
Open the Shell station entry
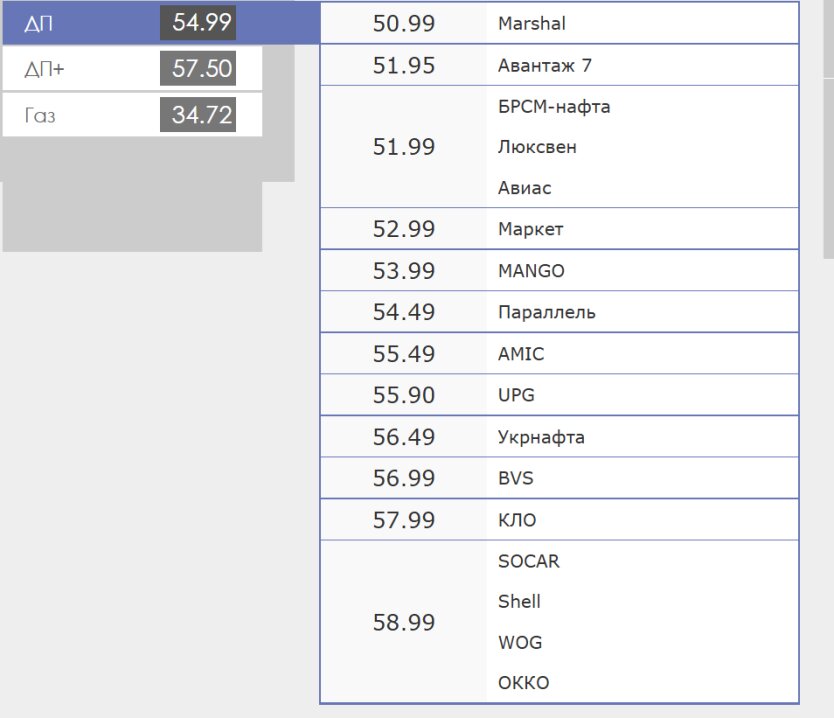(x=519, y=602)
